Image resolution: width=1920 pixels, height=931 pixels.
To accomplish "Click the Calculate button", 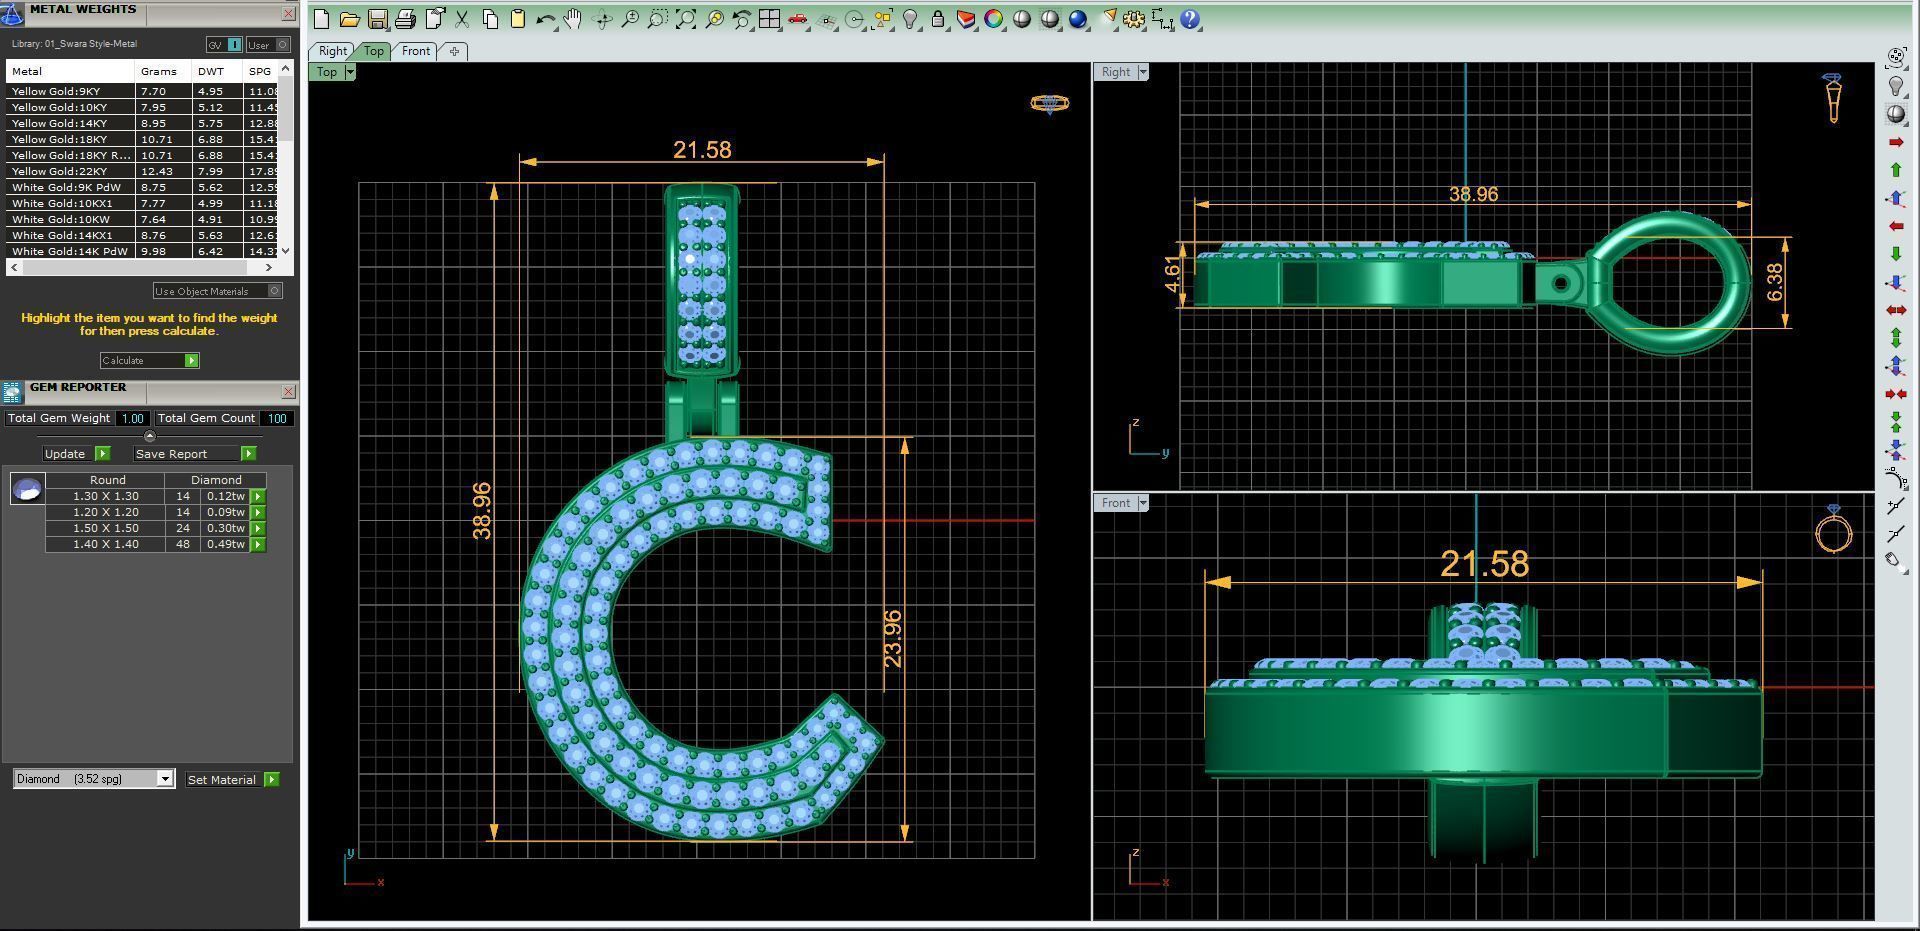I will 150,360.
